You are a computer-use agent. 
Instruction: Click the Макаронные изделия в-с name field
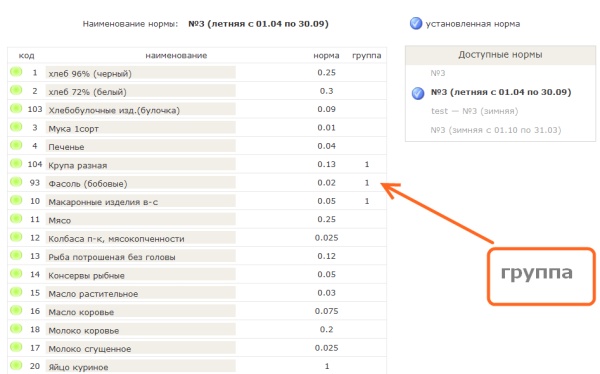click(x=140, y=201)
